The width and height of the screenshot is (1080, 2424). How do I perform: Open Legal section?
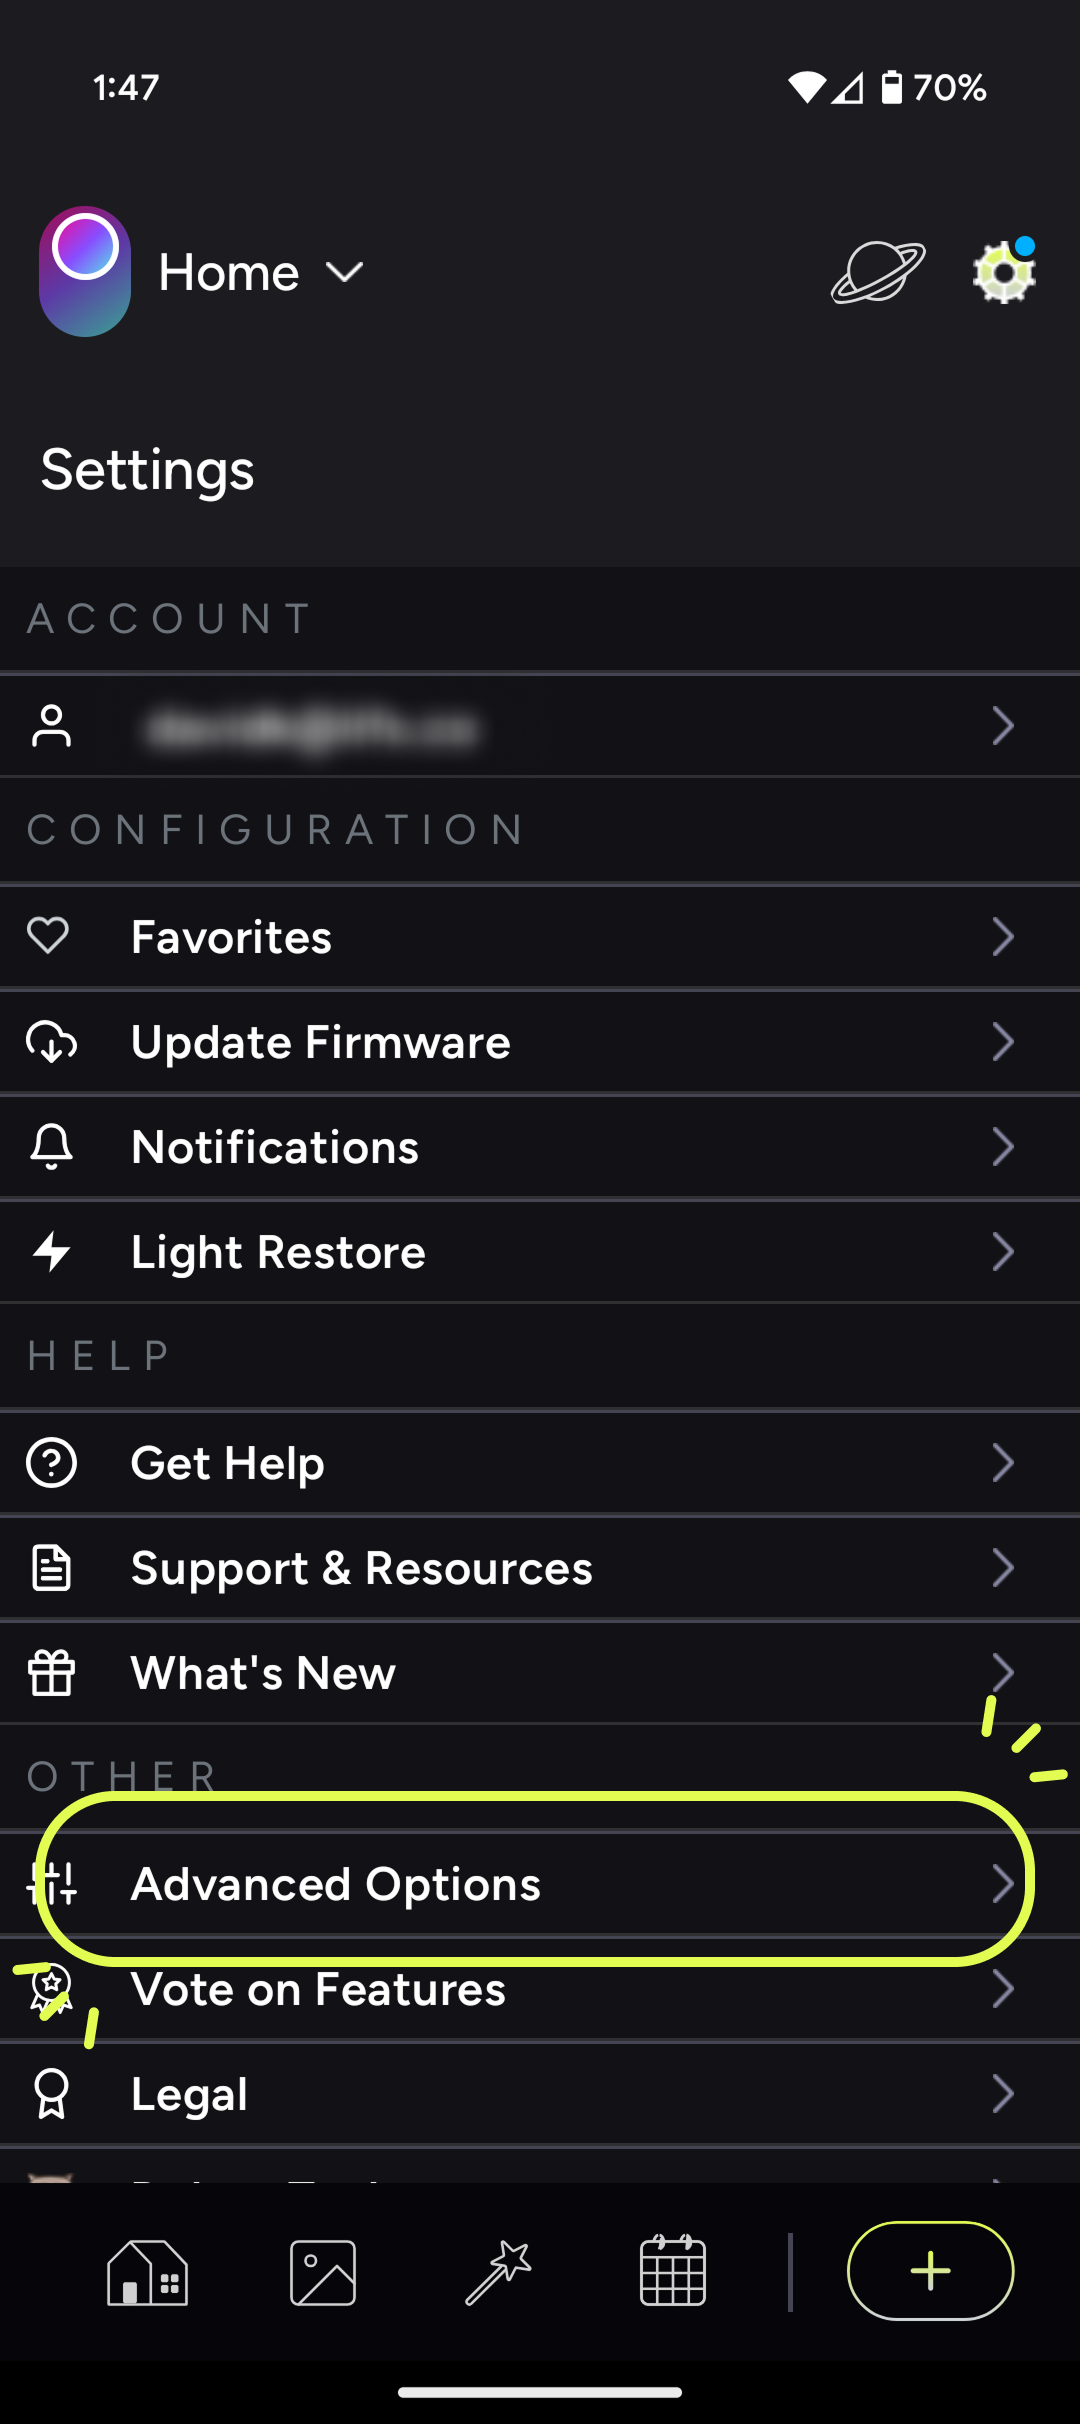click(540, 2094)
